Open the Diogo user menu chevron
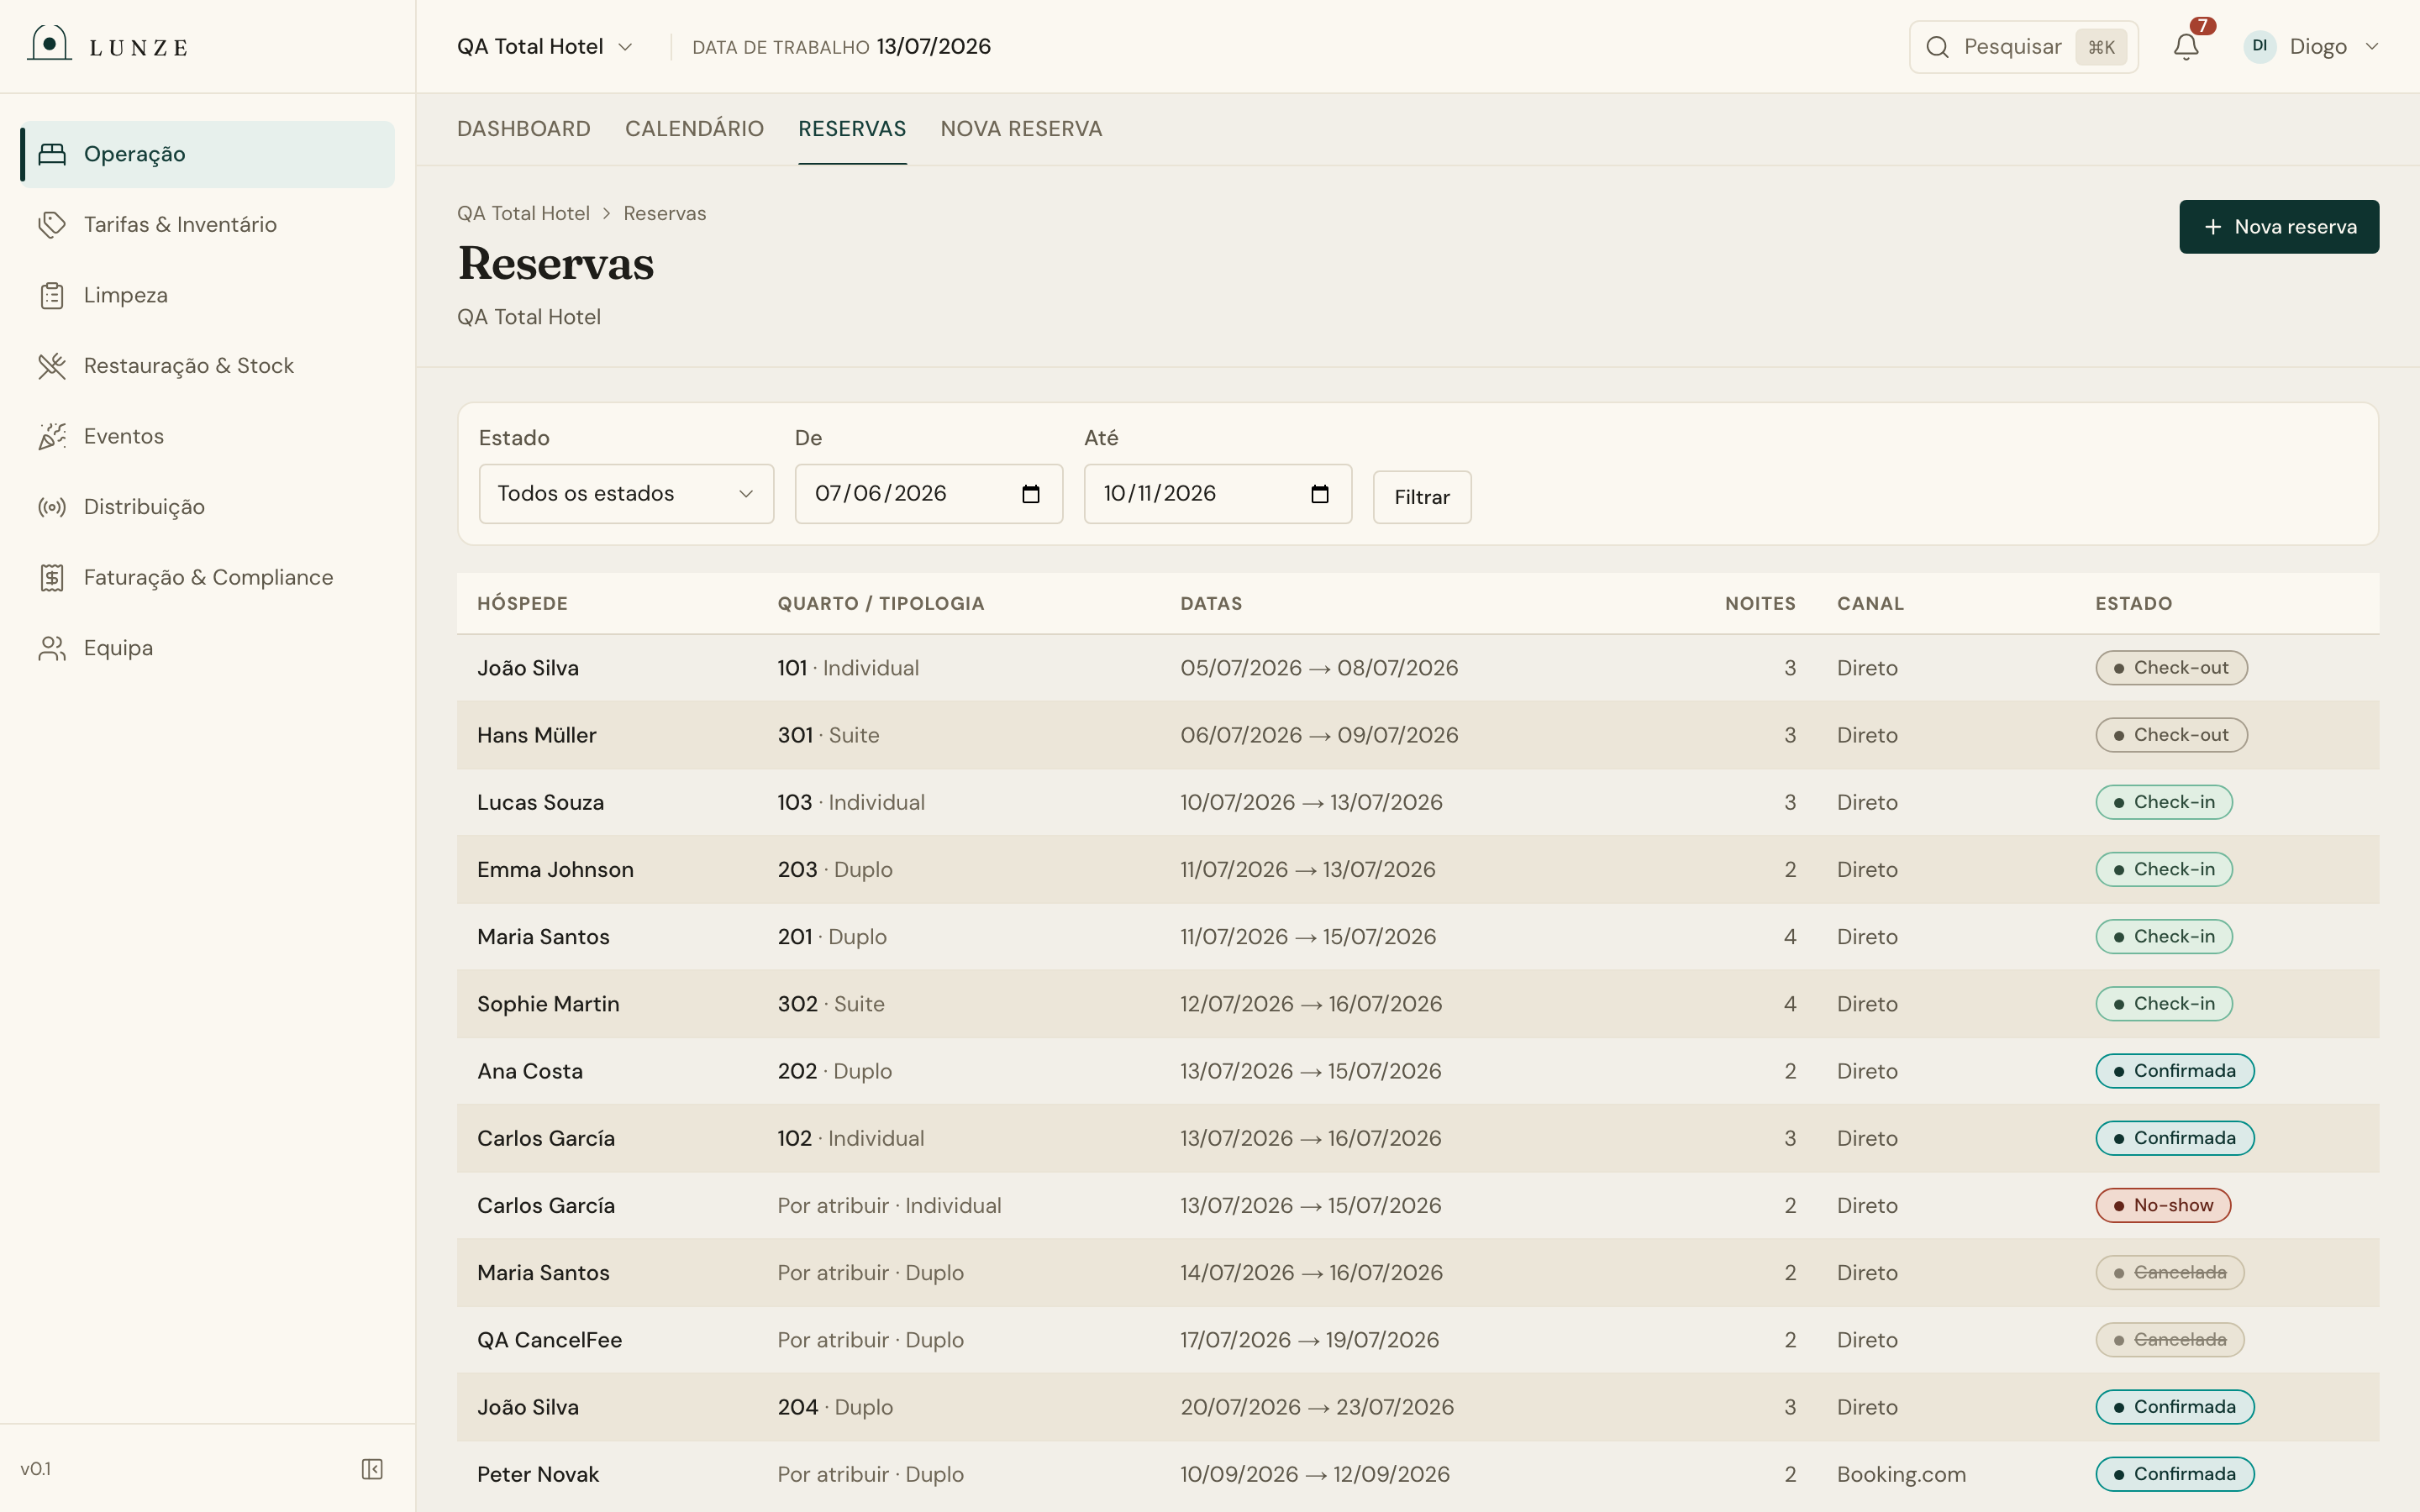The image size is (2420, 1512). coord(2372,47)
